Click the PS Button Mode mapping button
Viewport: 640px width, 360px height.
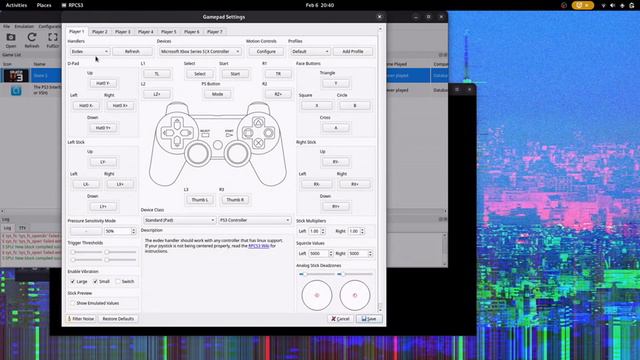218,94
